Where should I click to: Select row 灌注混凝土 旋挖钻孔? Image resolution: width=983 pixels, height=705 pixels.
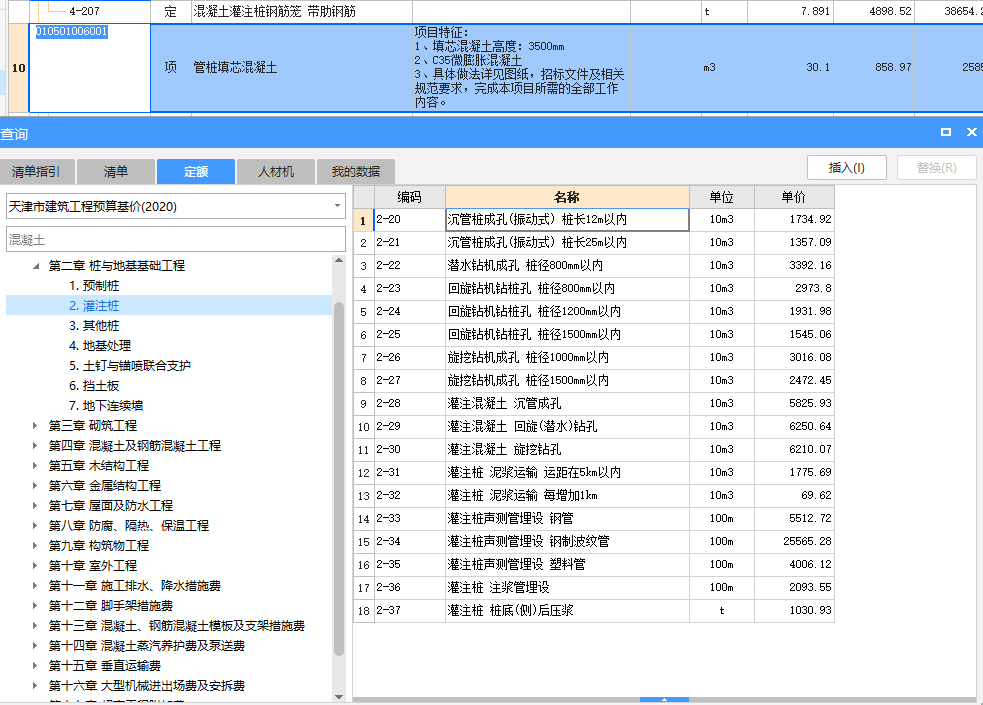point(594,450)
